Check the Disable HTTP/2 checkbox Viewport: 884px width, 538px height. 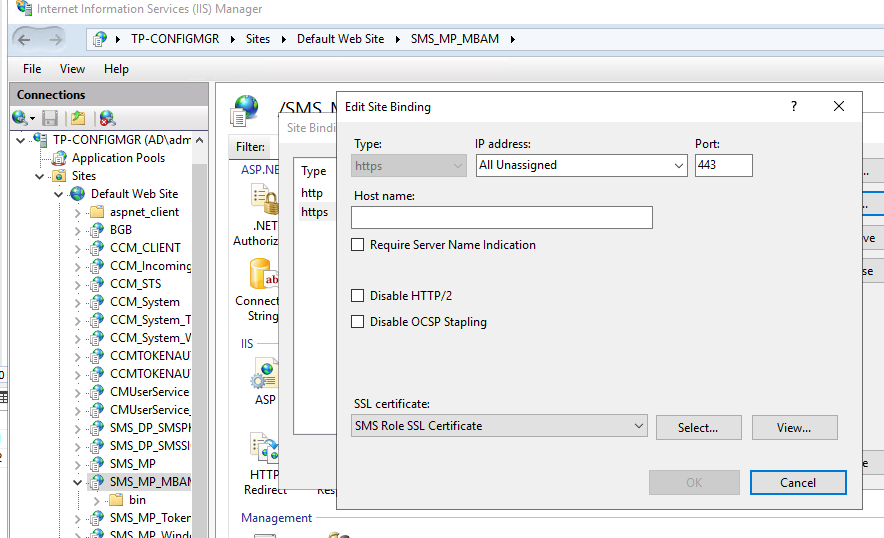pyautogui.click(x=357, y=296)
